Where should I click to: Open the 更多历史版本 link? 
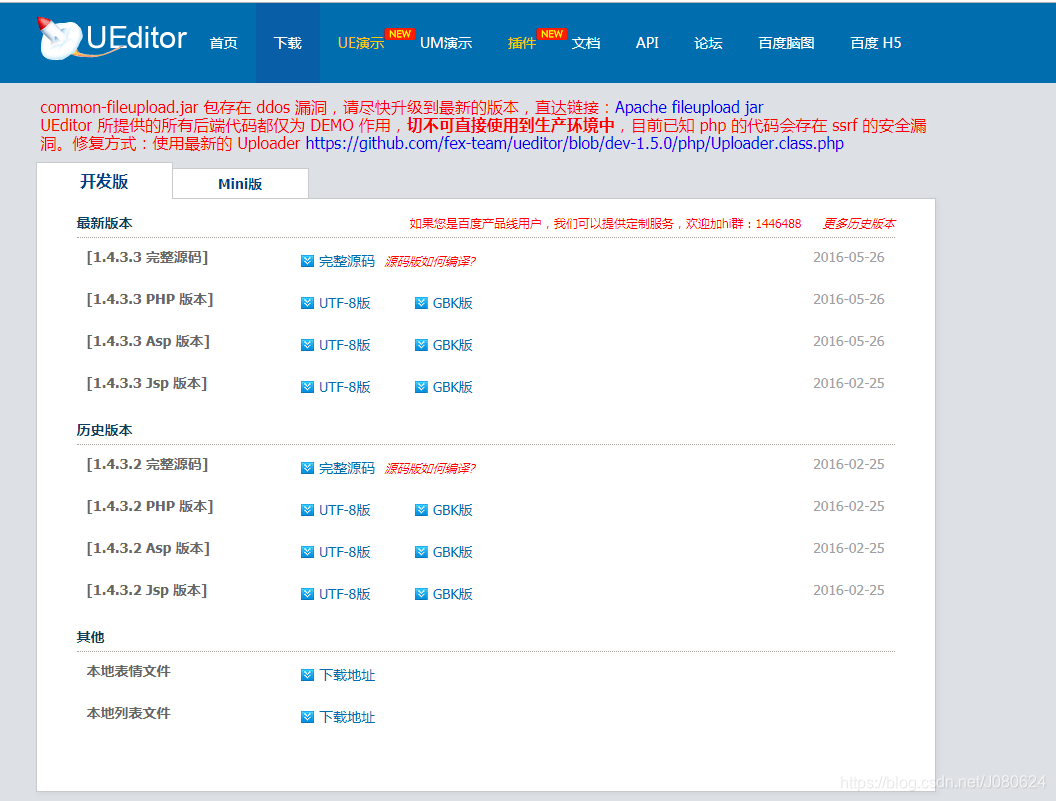click(x=859, y=224)
